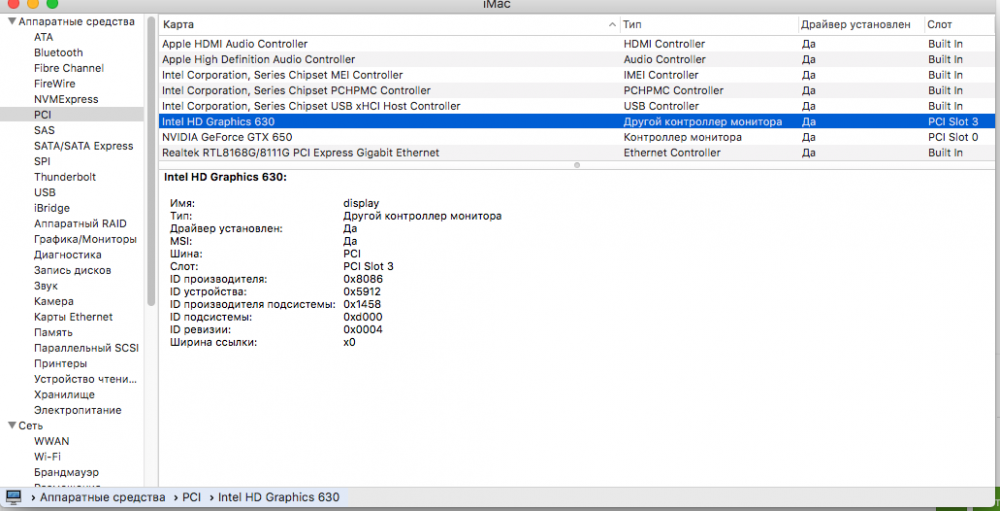Select Thunderbolt in the sidebar
This screenshot has width=1000, height=511.
pos(65,177)
